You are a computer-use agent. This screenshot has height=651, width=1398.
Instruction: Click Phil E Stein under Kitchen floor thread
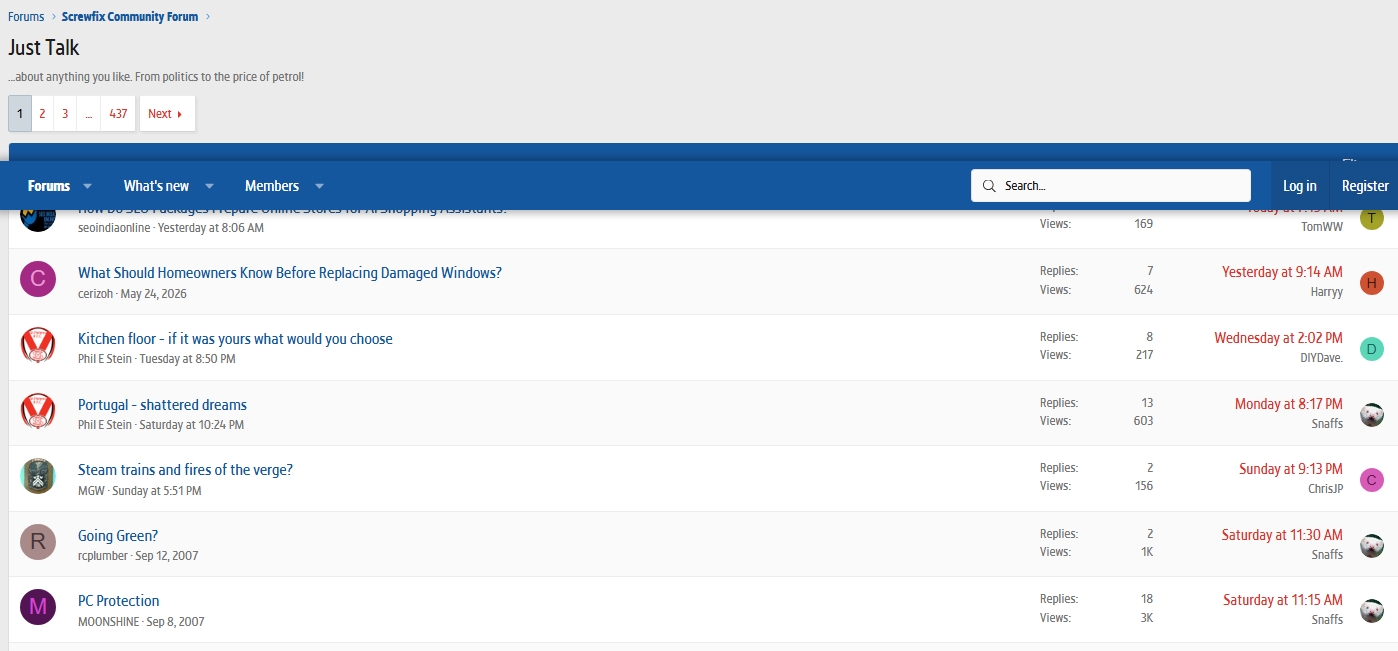point(105,359)
